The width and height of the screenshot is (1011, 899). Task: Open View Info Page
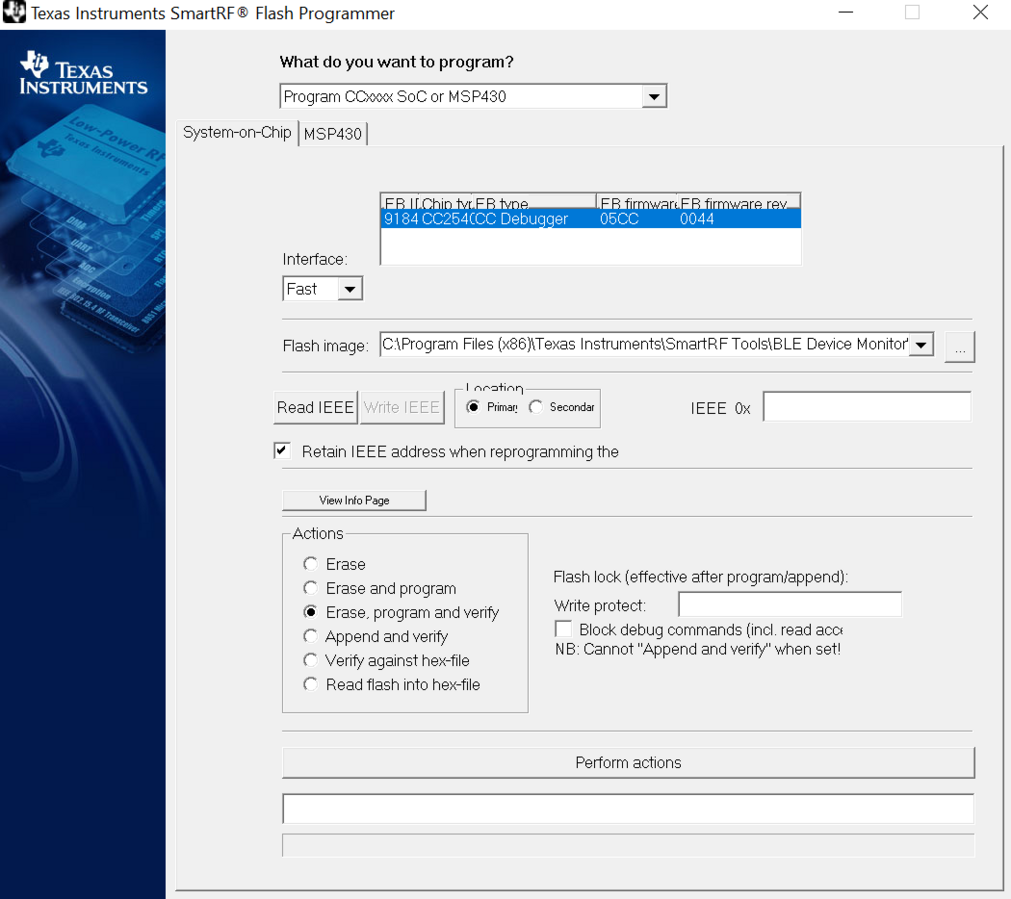coord(354,500)
